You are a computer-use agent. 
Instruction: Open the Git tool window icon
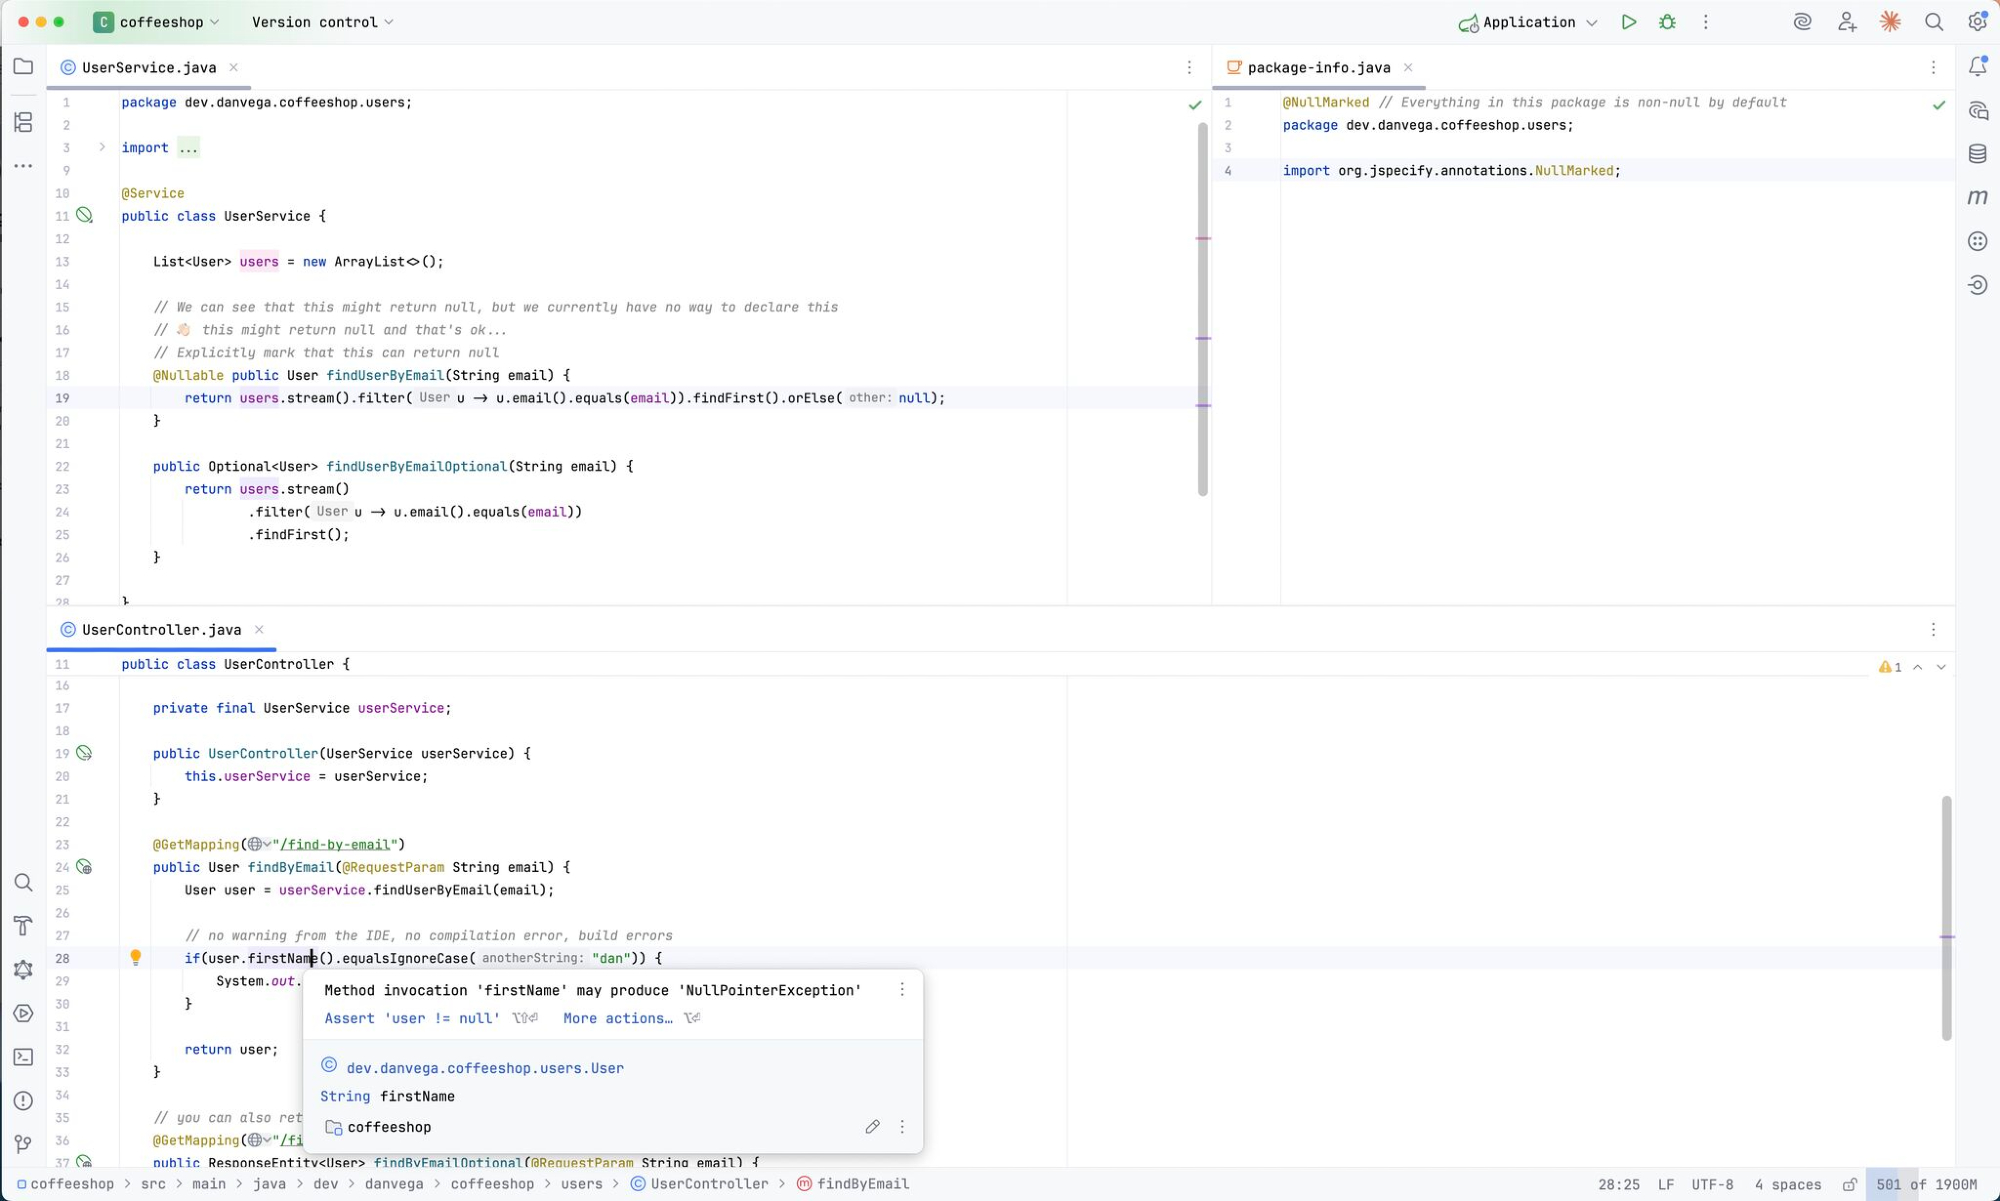(23, 1144)
